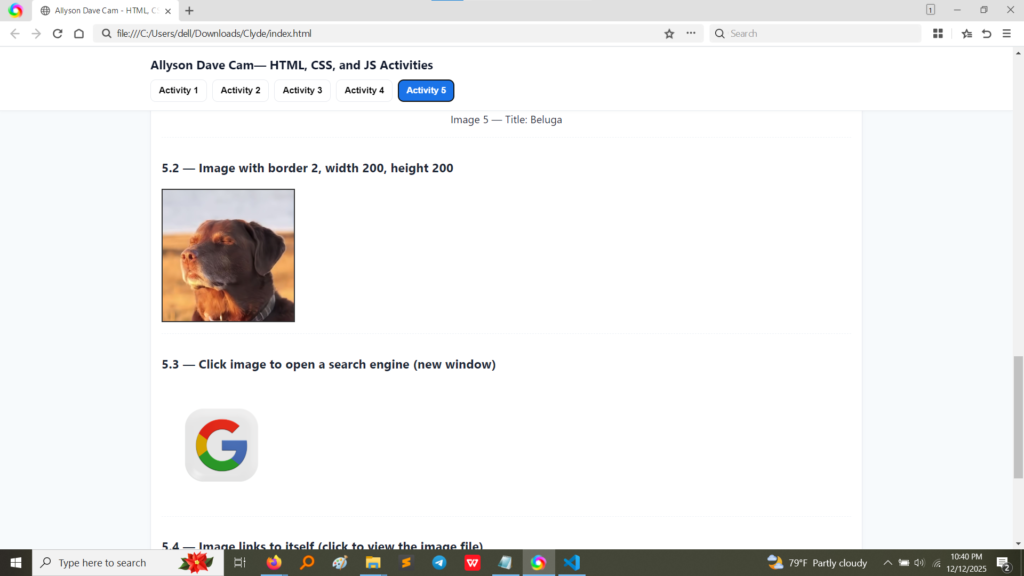This screenshot has width=1024, height=576.
Task: Open the Activity 3 tab
Action: 302,91
